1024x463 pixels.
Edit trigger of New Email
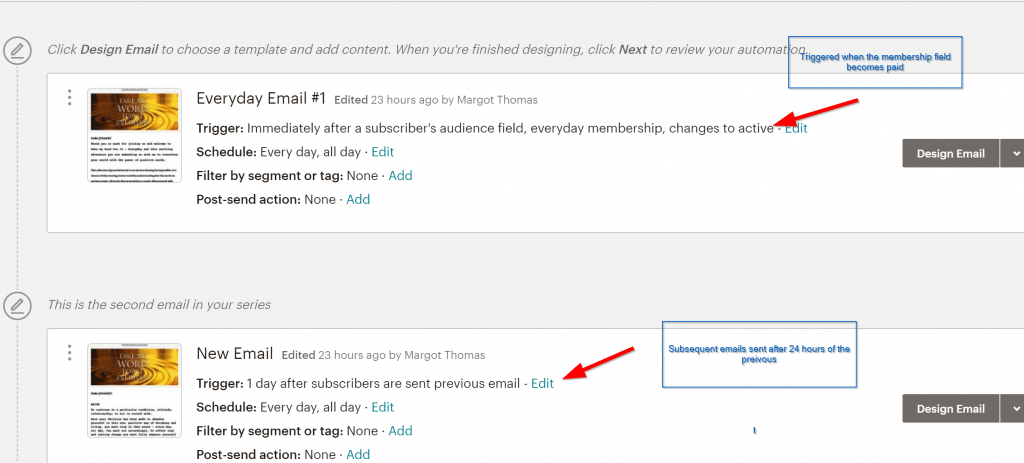pyautogui.click(x=542, y=383)
